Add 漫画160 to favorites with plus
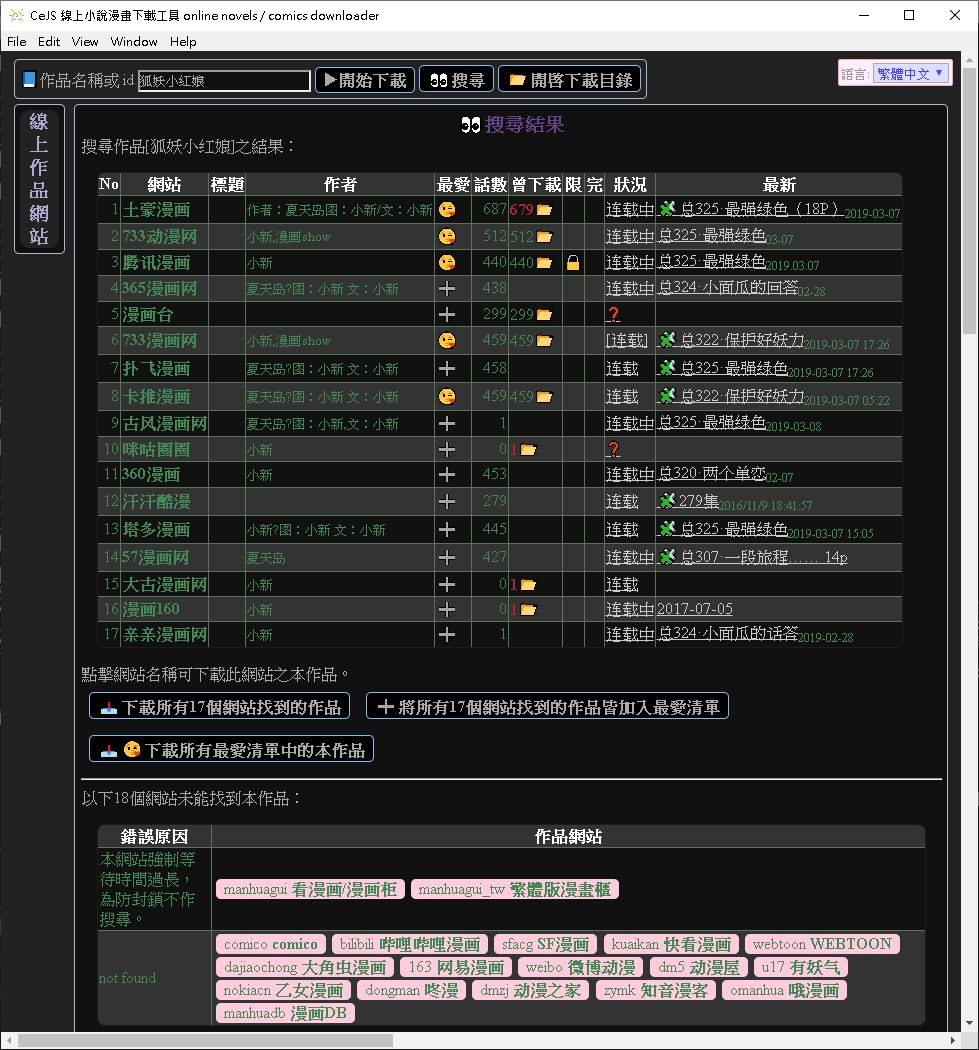The image size is (979, 1050). (447, 609)
